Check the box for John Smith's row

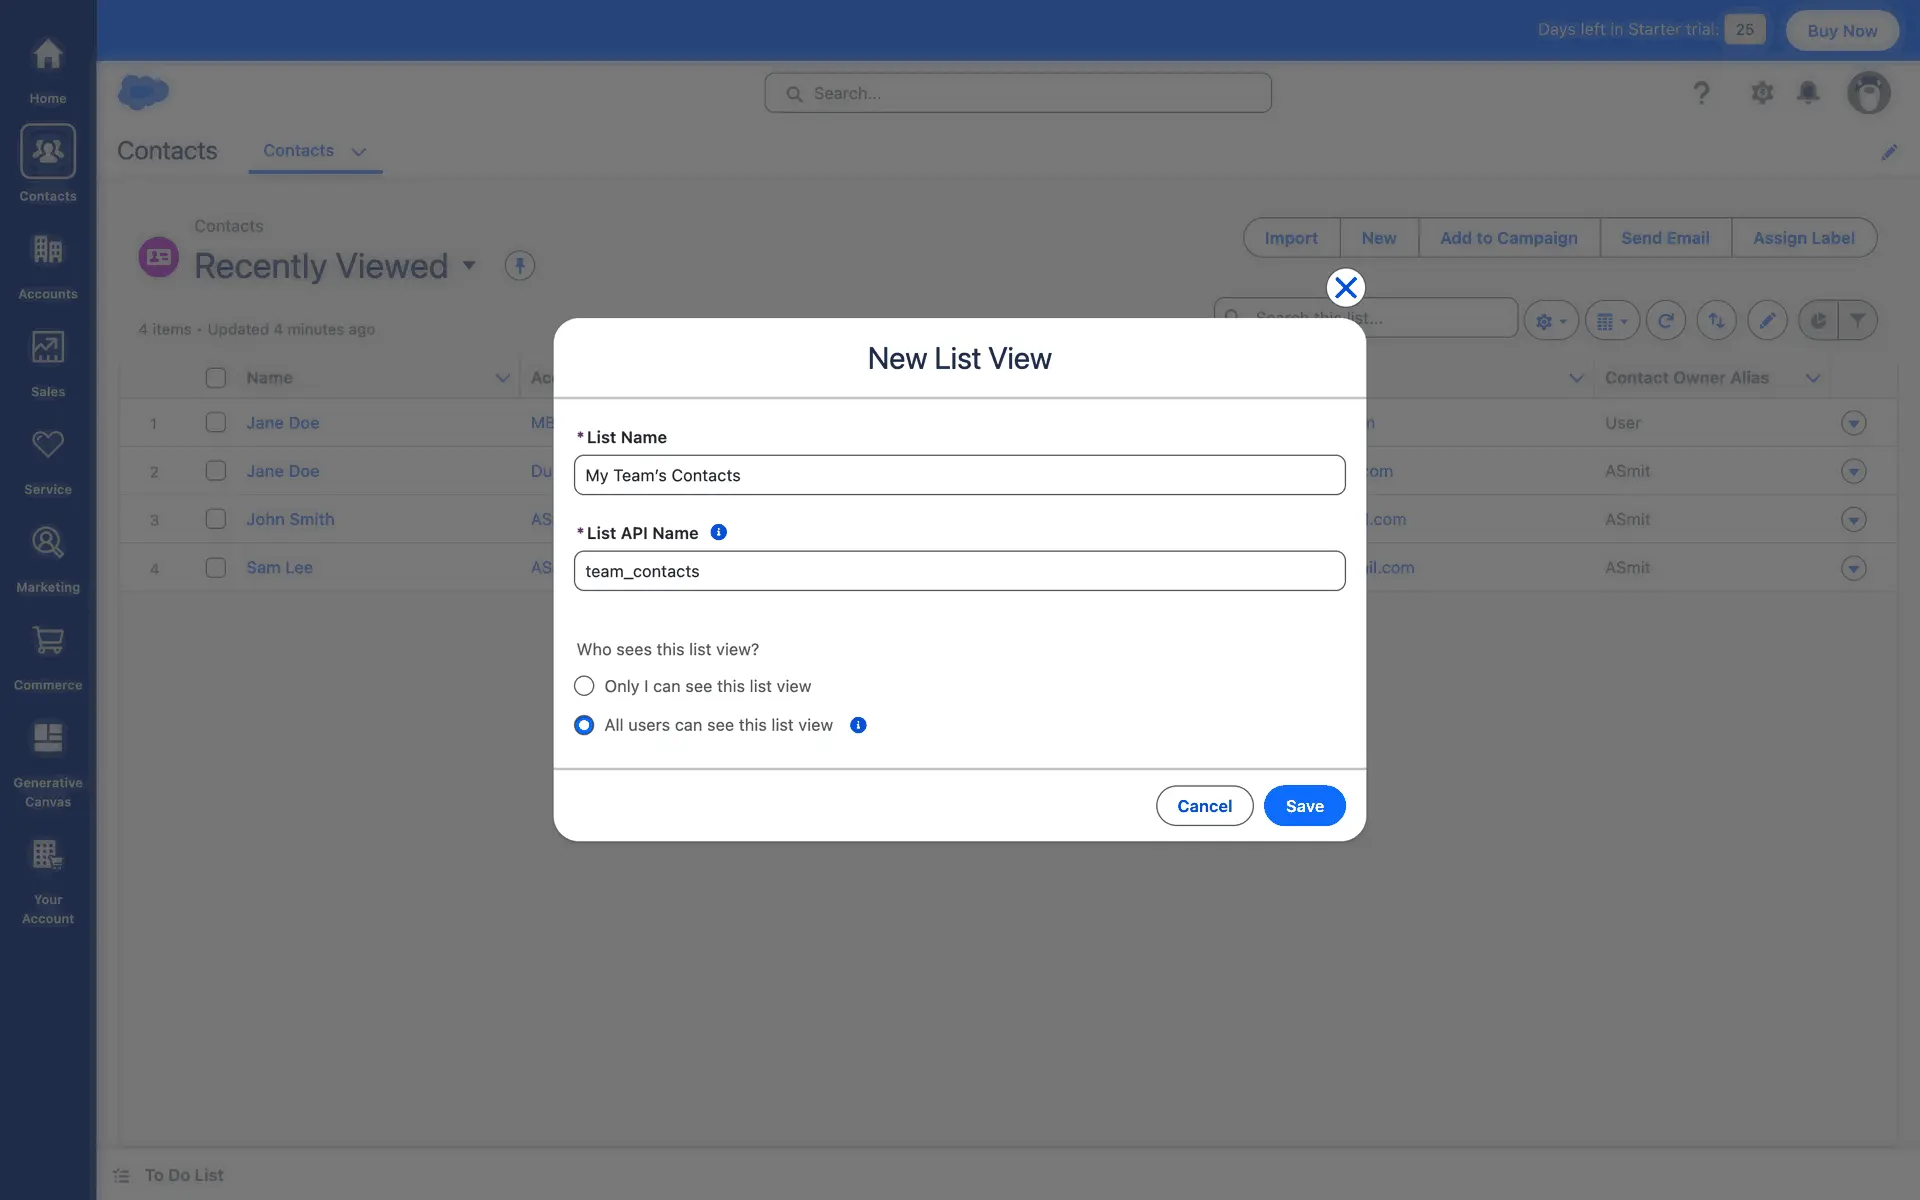(216, 519)
